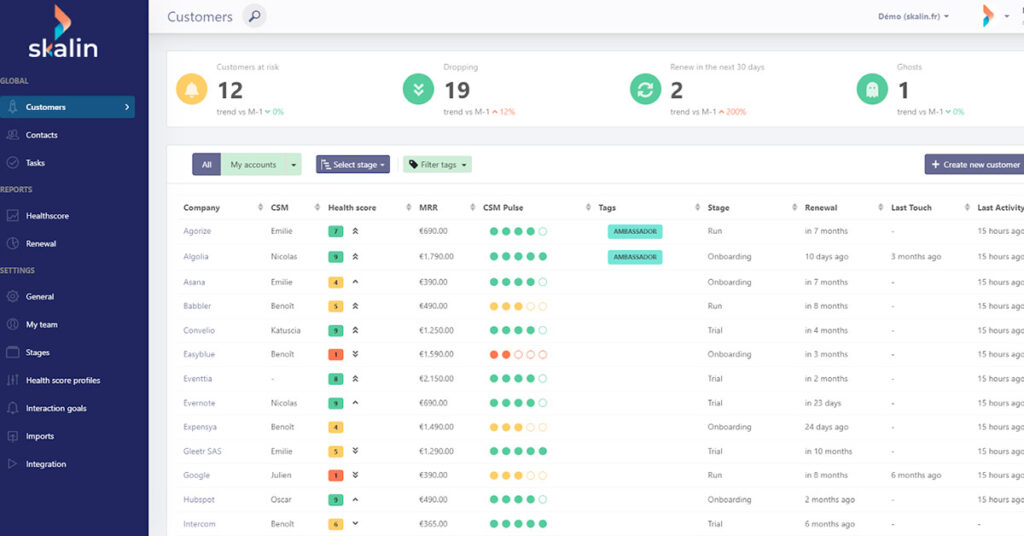Sort table by Health score column header
Viewport: 1024px width, 536px height.
[352, 208]
